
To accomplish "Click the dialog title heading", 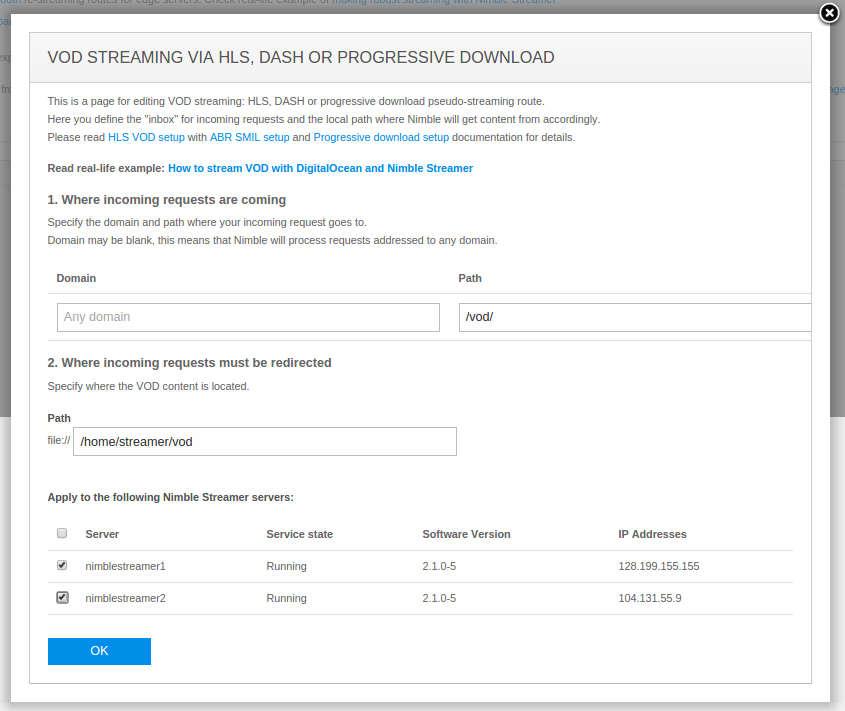I will pos(301,57).
